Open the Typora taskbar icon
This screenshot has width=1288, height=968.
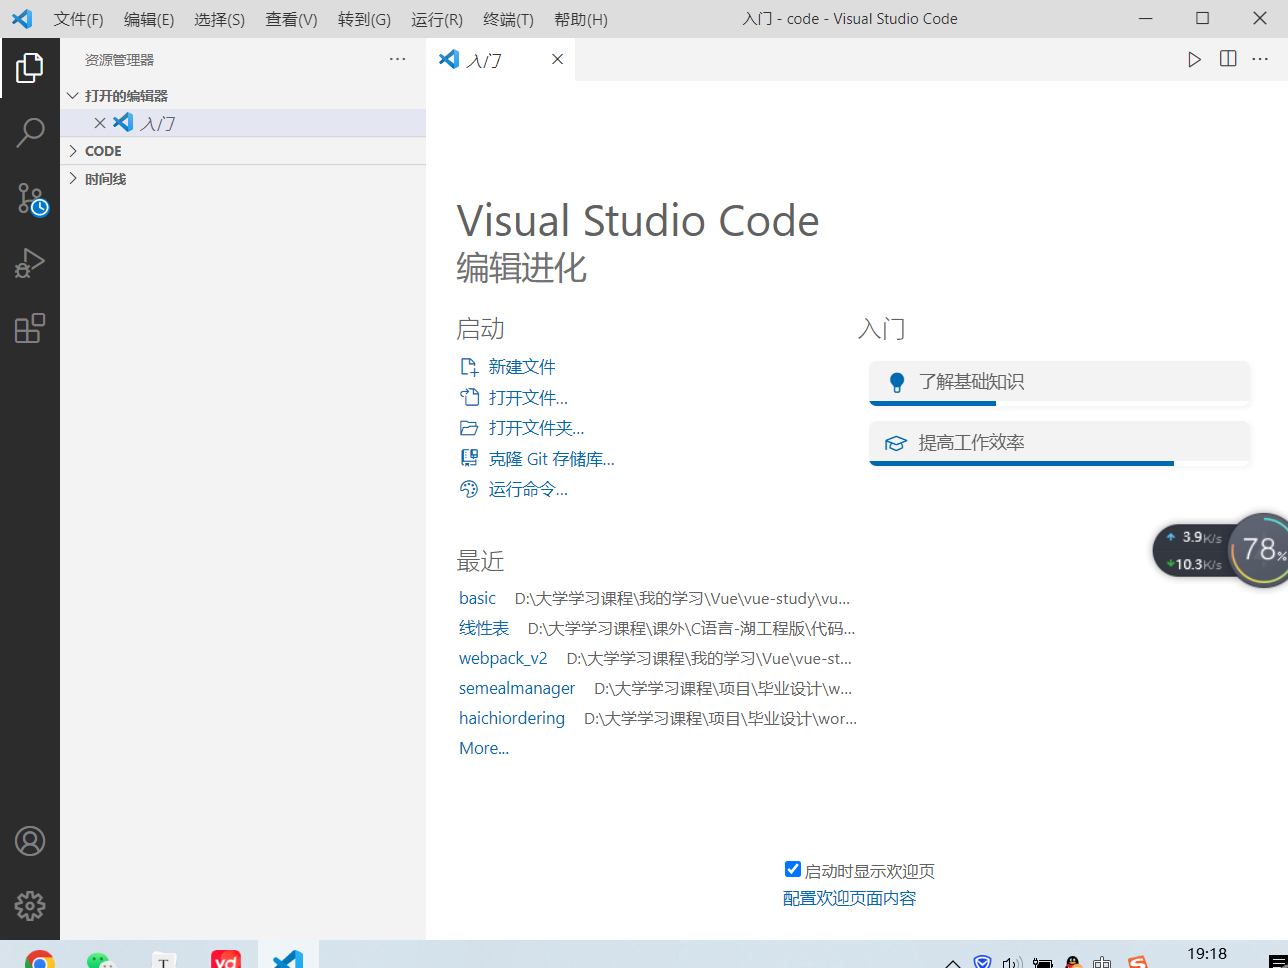tap(164, 960)
